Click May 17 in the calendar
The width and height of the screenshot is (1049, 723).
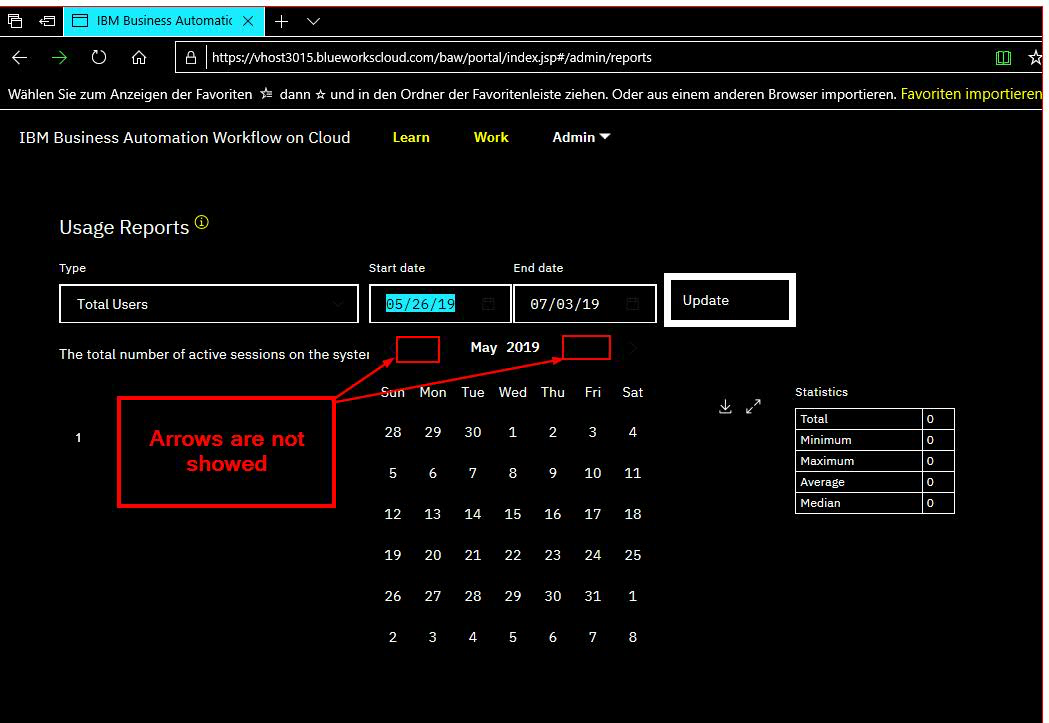[593, 514]
